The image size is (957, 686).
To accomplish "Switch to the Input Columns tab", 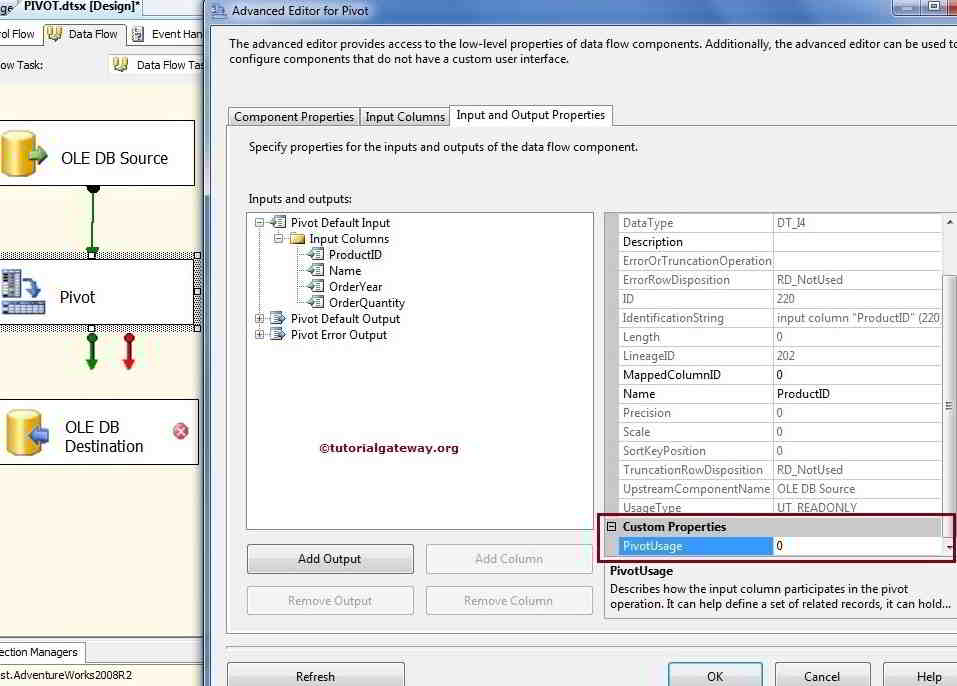I will [x=404, y=116].
